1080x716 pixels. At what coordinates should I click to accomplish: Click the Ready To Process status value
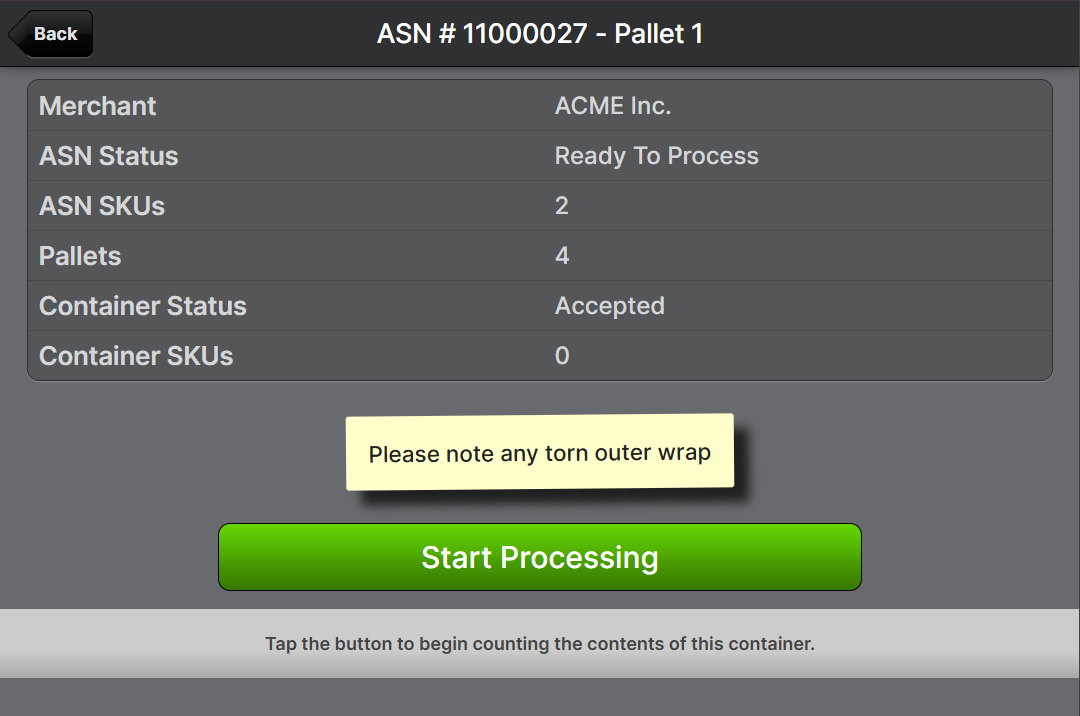pos(657,156)
